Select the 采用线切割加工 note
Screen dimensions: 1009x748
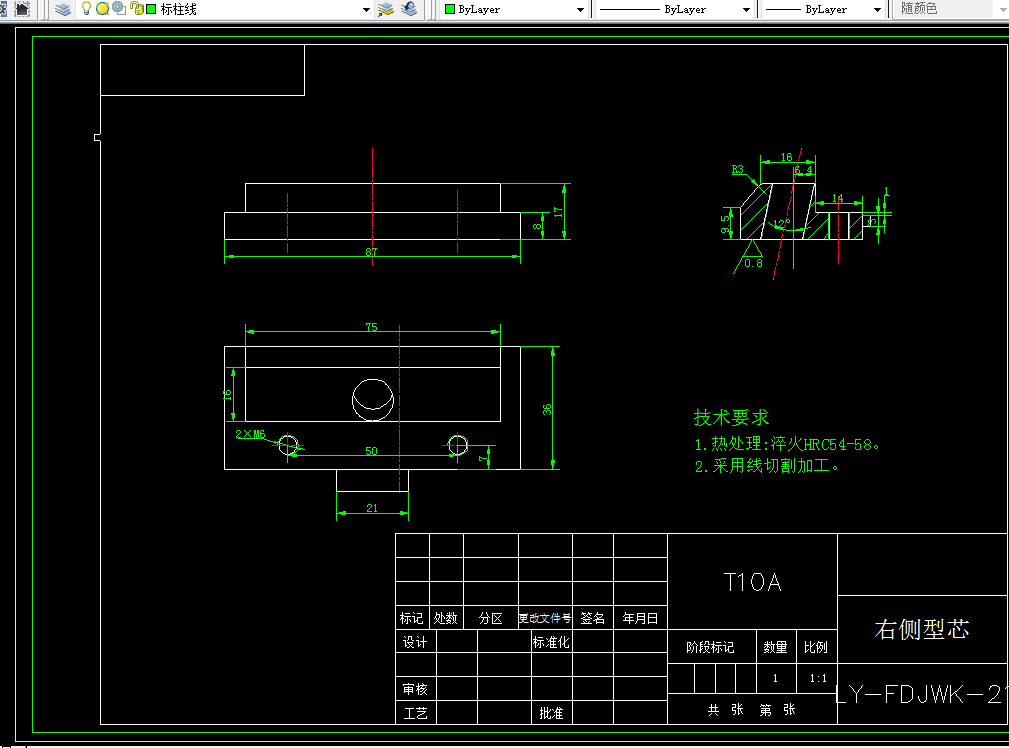tap(766, 465)
